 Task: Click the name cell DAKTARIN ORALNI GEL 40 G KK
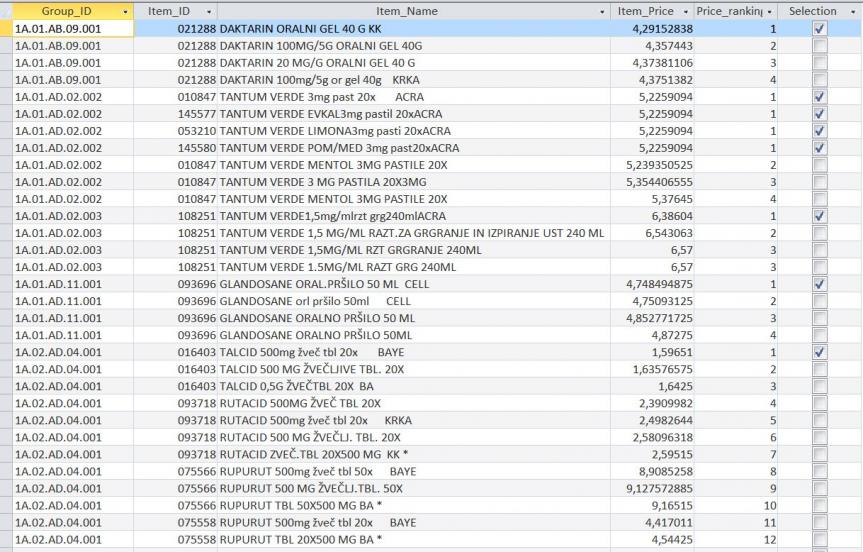414,29
